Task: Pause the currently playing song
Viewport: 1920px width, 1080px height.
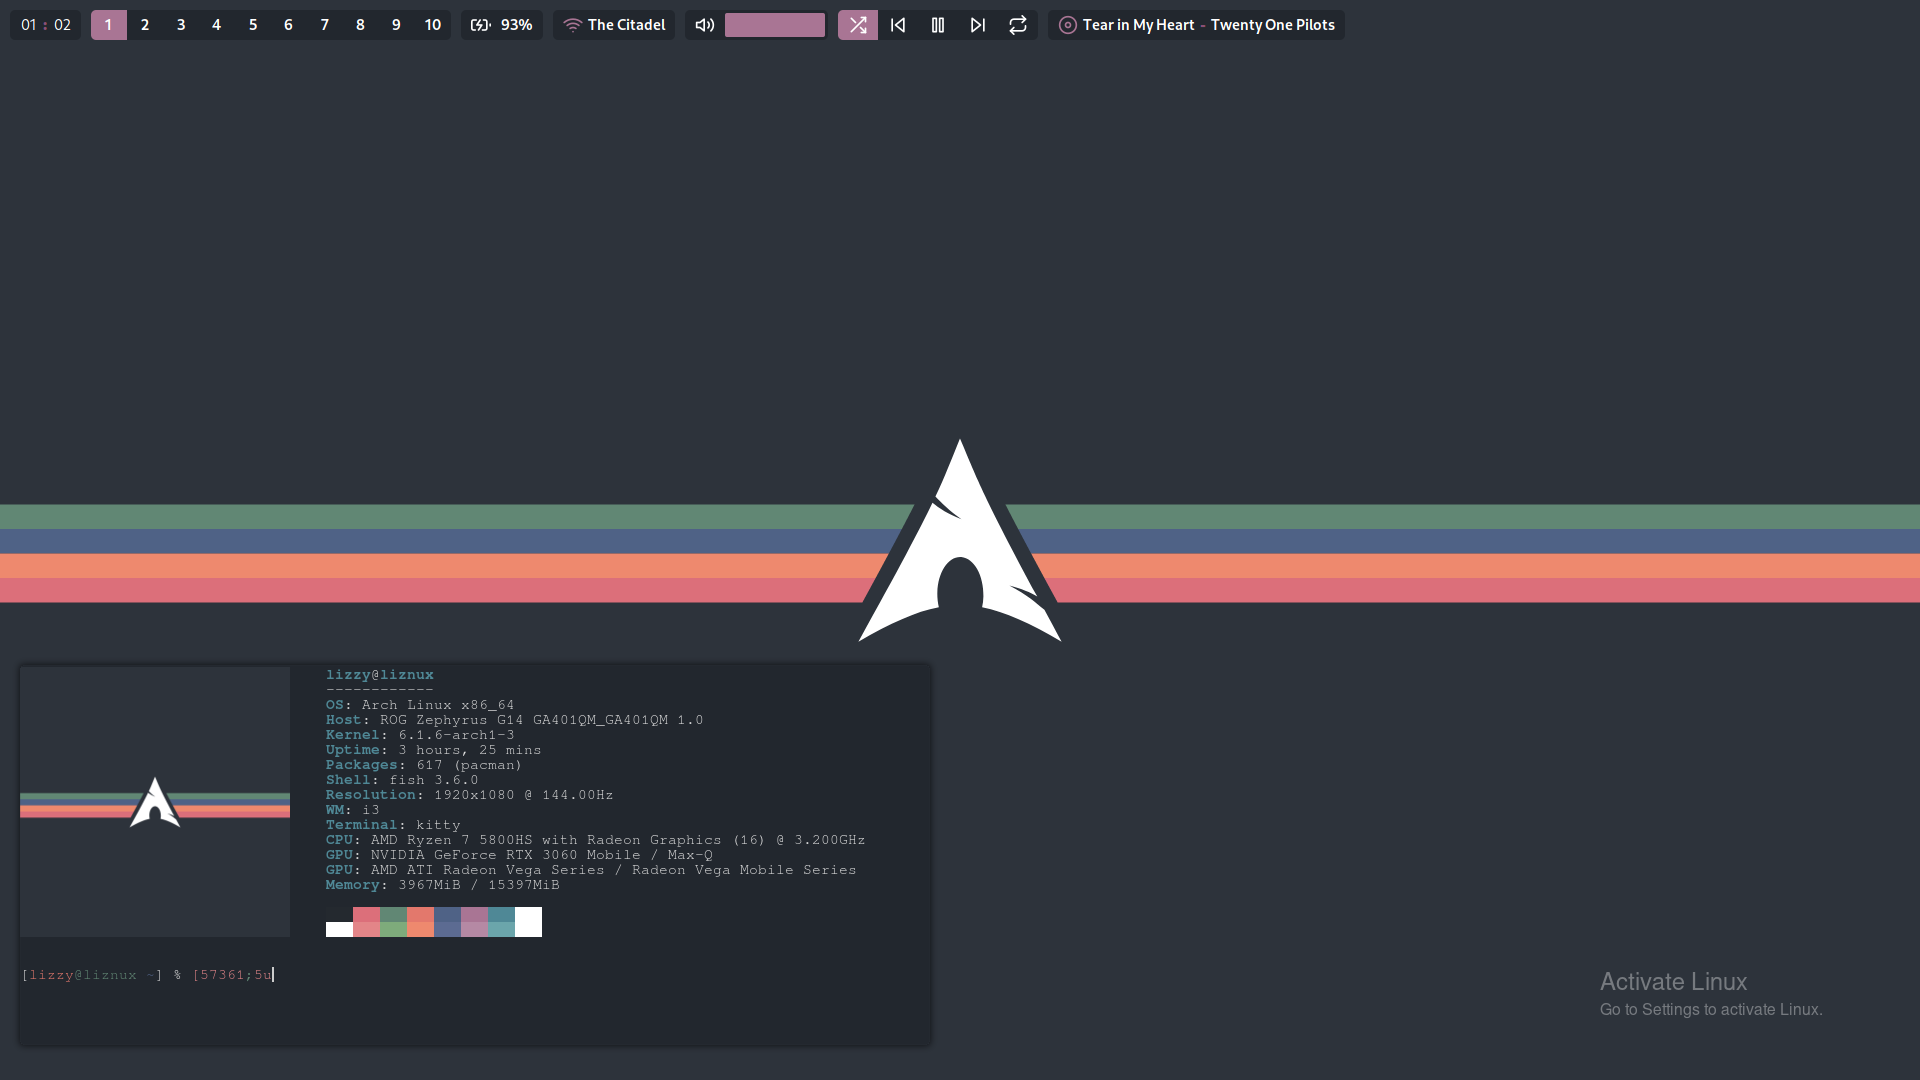Action: click(x=938, y=25)
